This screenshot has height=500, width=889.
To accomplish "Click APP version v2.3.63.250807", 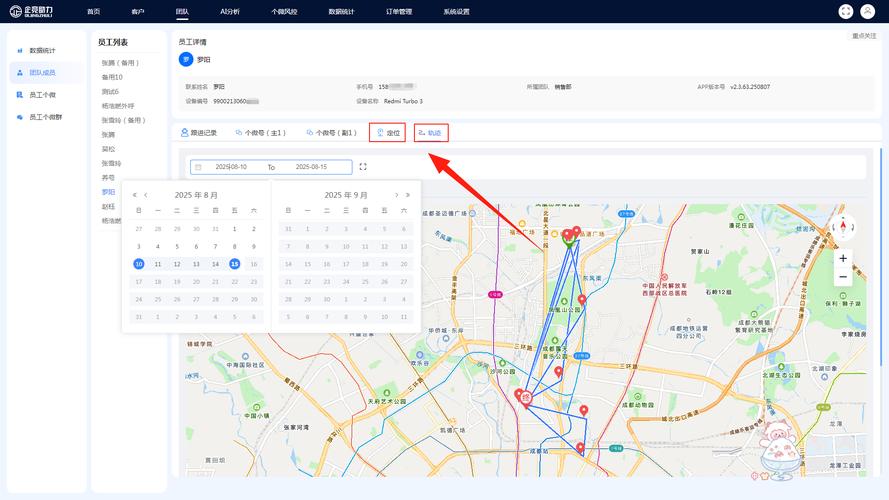I will (750, 87).
